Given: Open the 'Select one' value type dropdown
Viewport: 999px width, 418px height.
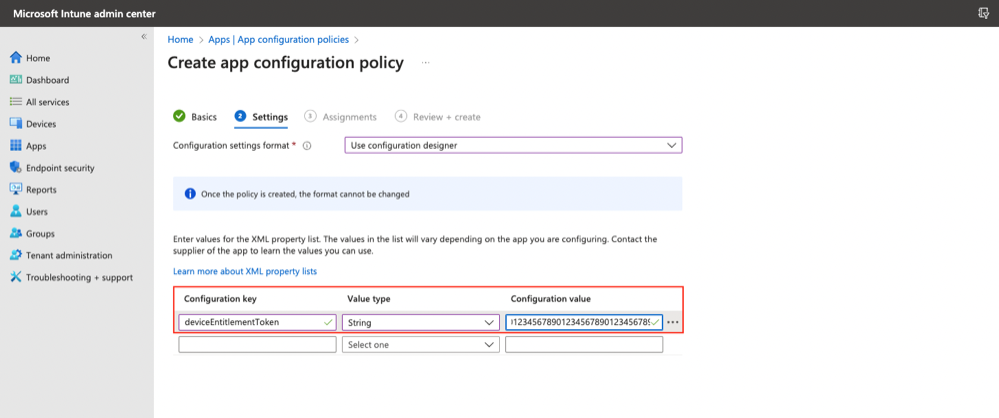Looking at the screenshot, I should click(420, 345).
